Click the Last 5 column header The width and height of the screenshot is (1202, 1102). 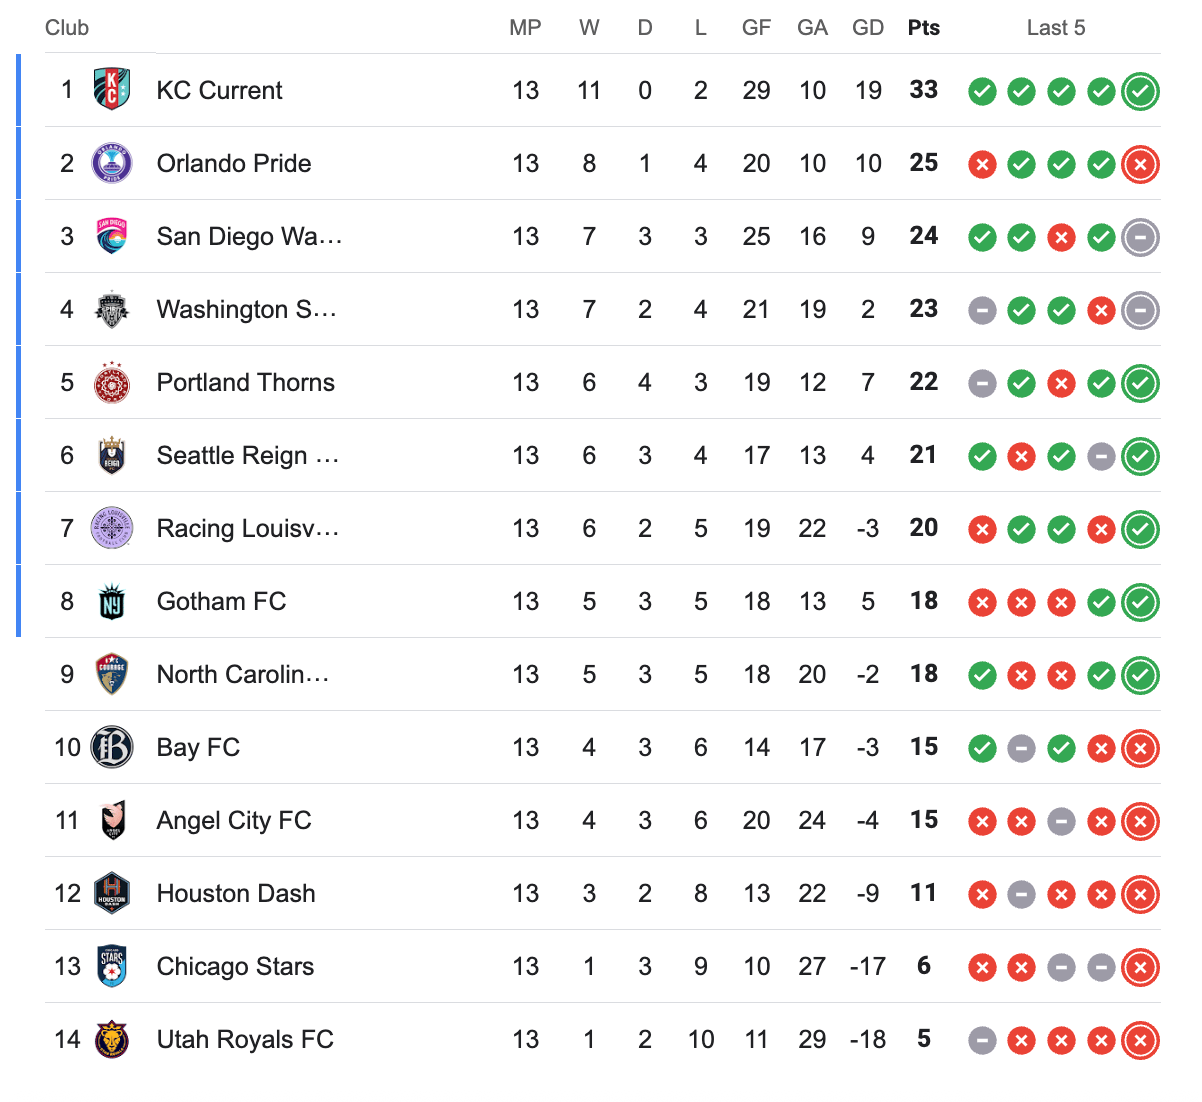tap(1056, 28)
